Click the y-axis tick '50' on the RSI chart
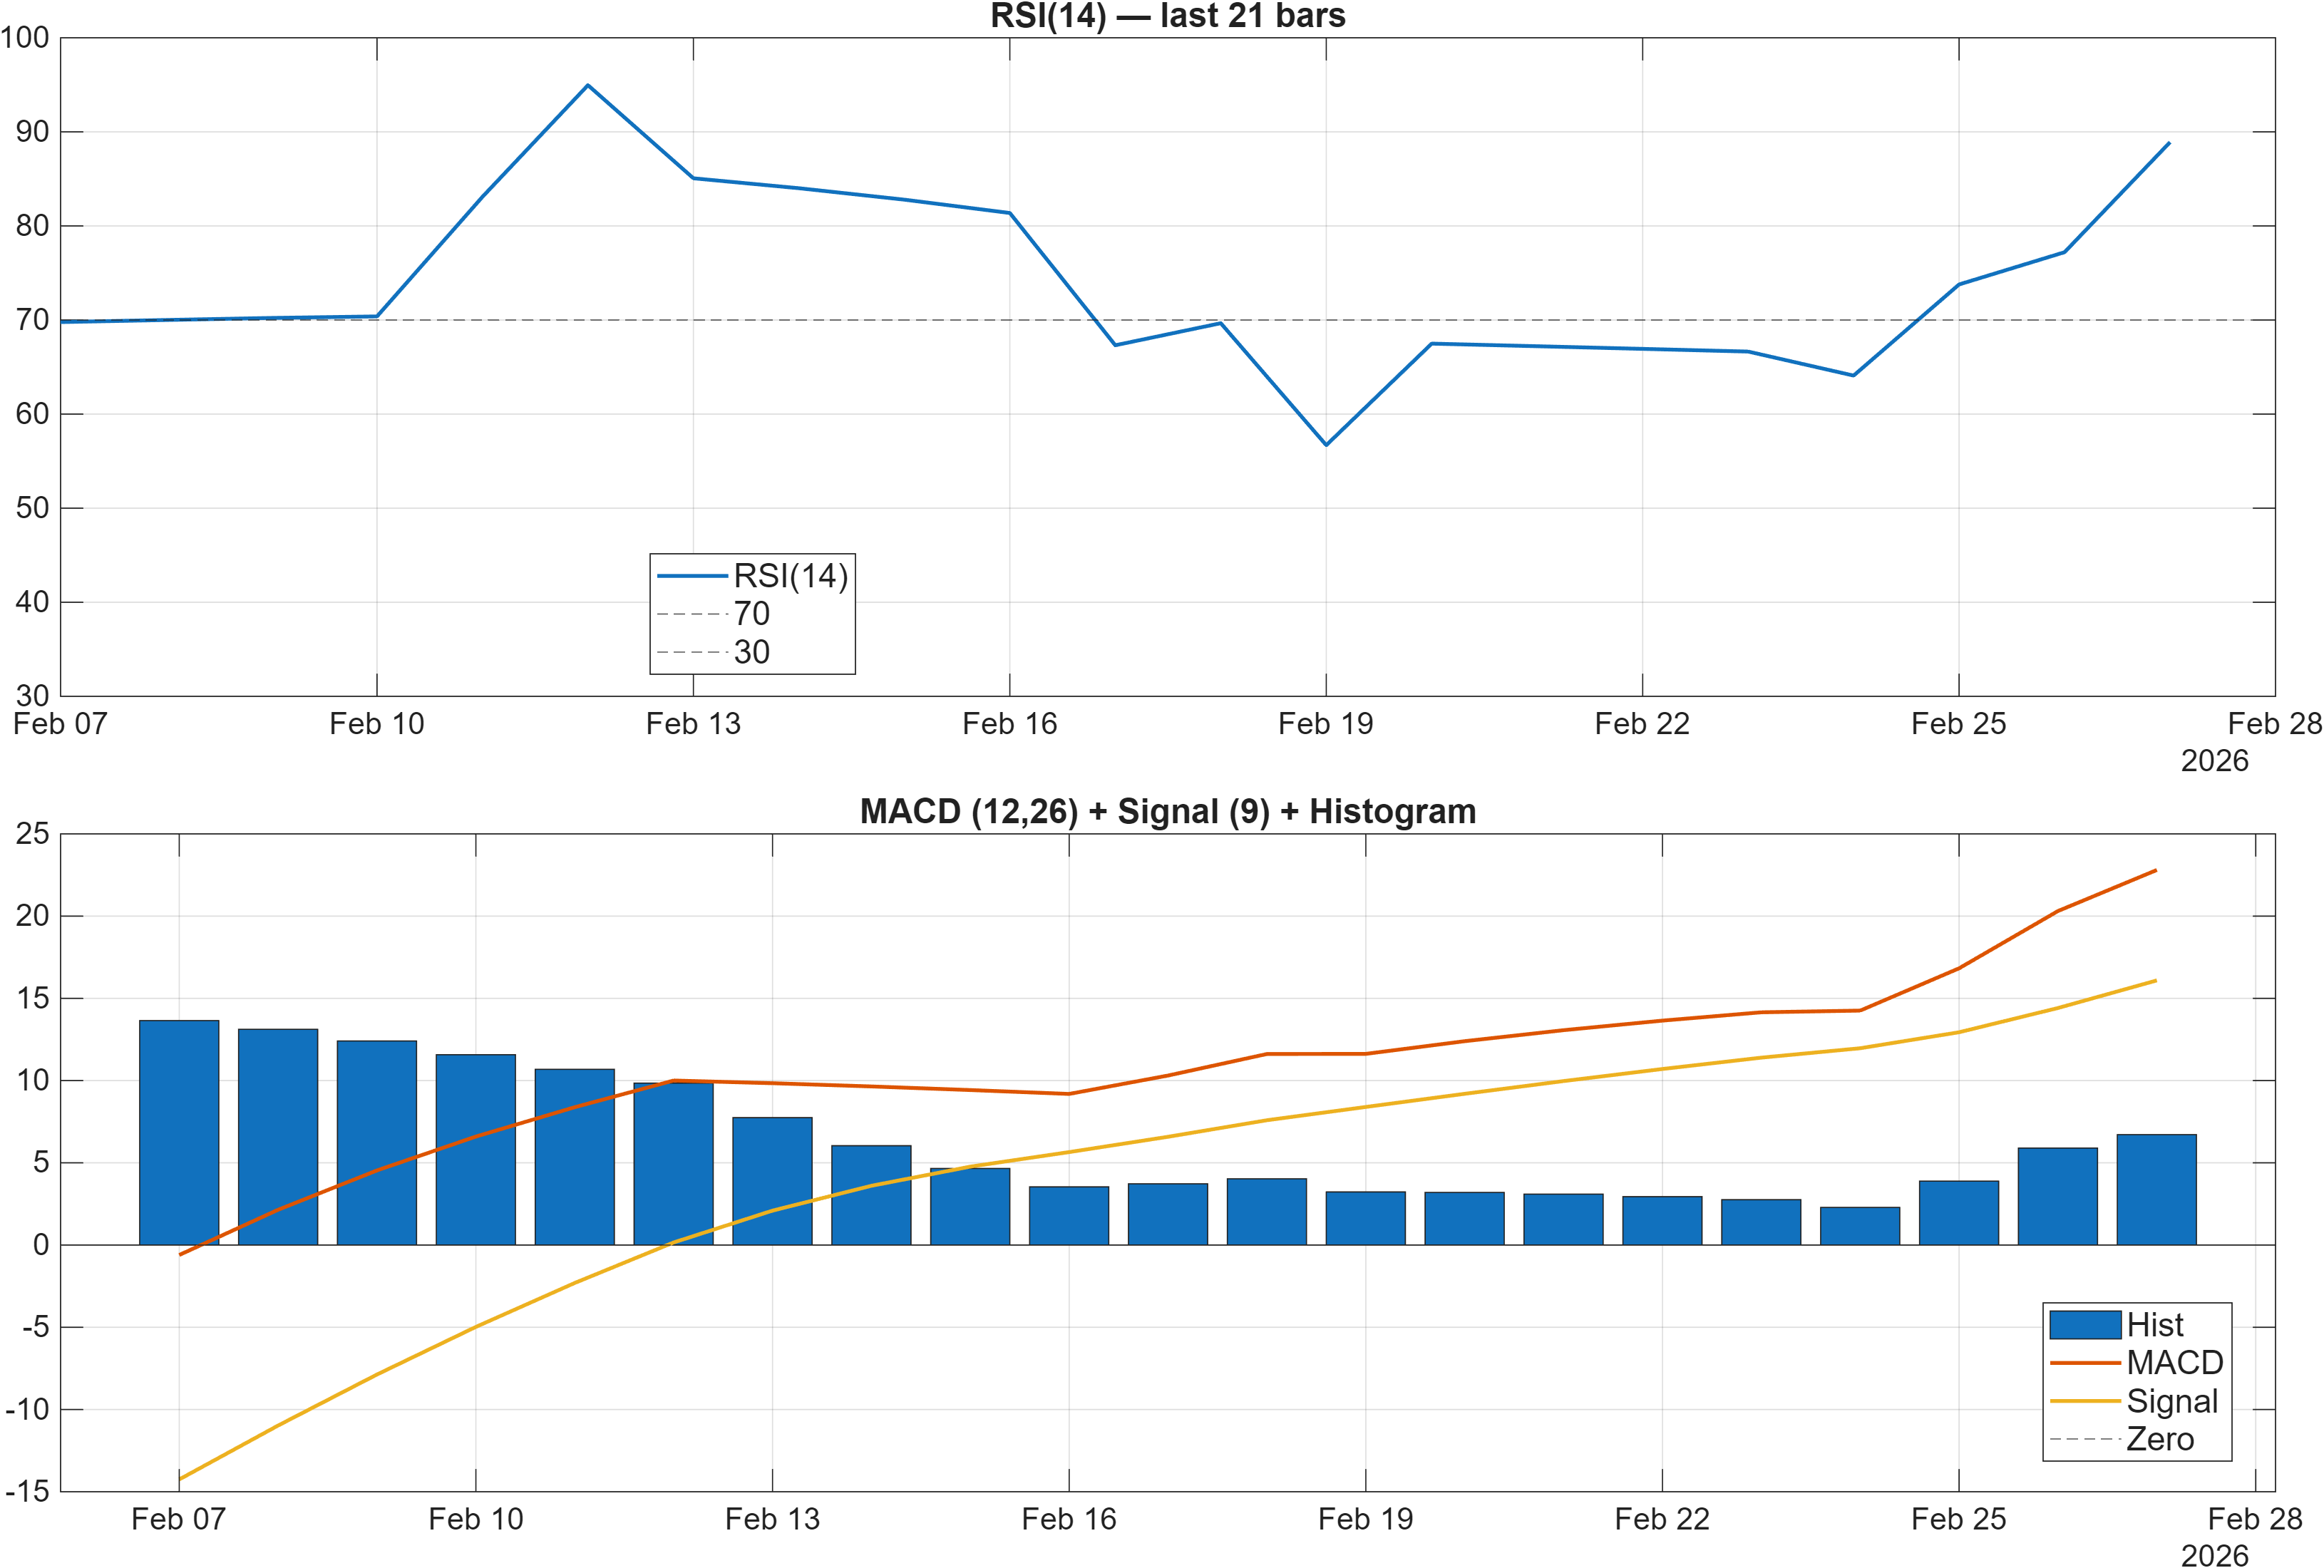 pyautogui.click(x=32, y=508)
